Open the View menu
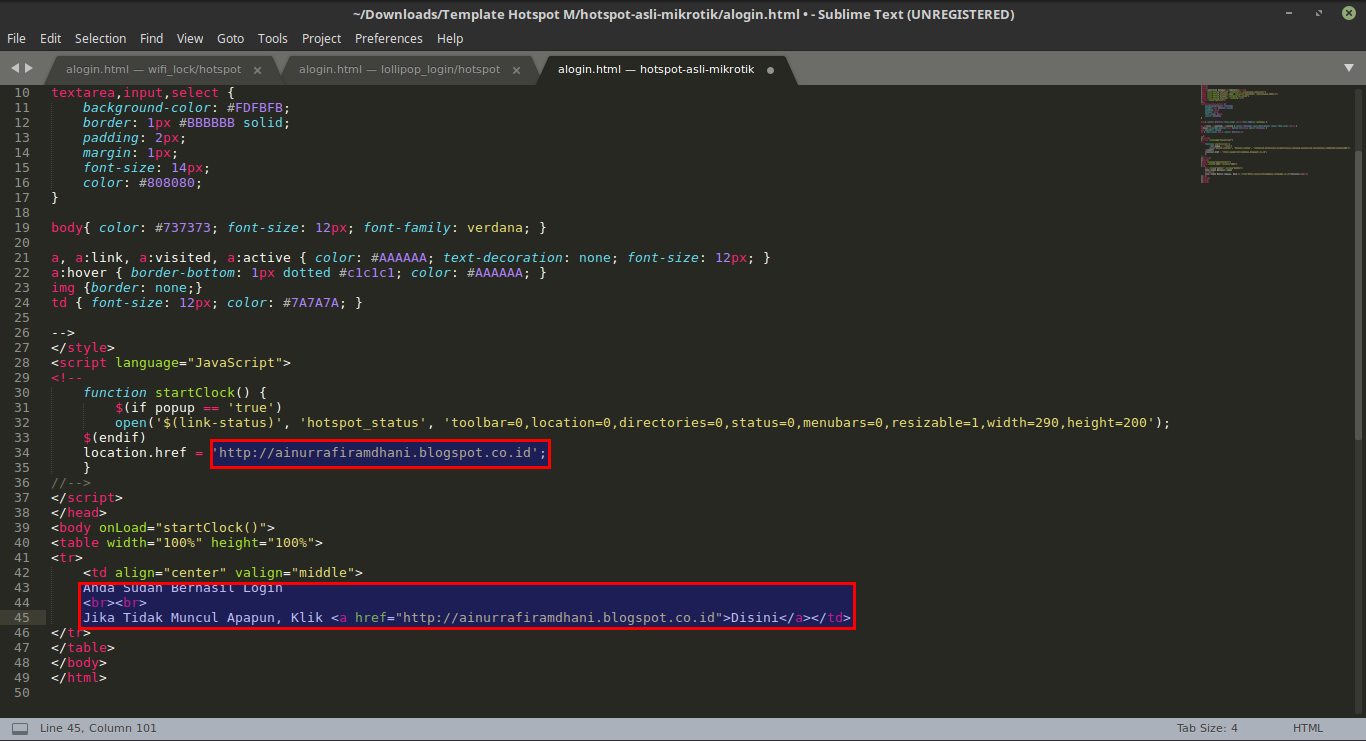The width and height of the screenshot is (1366, 741). [x=190, y=38]
